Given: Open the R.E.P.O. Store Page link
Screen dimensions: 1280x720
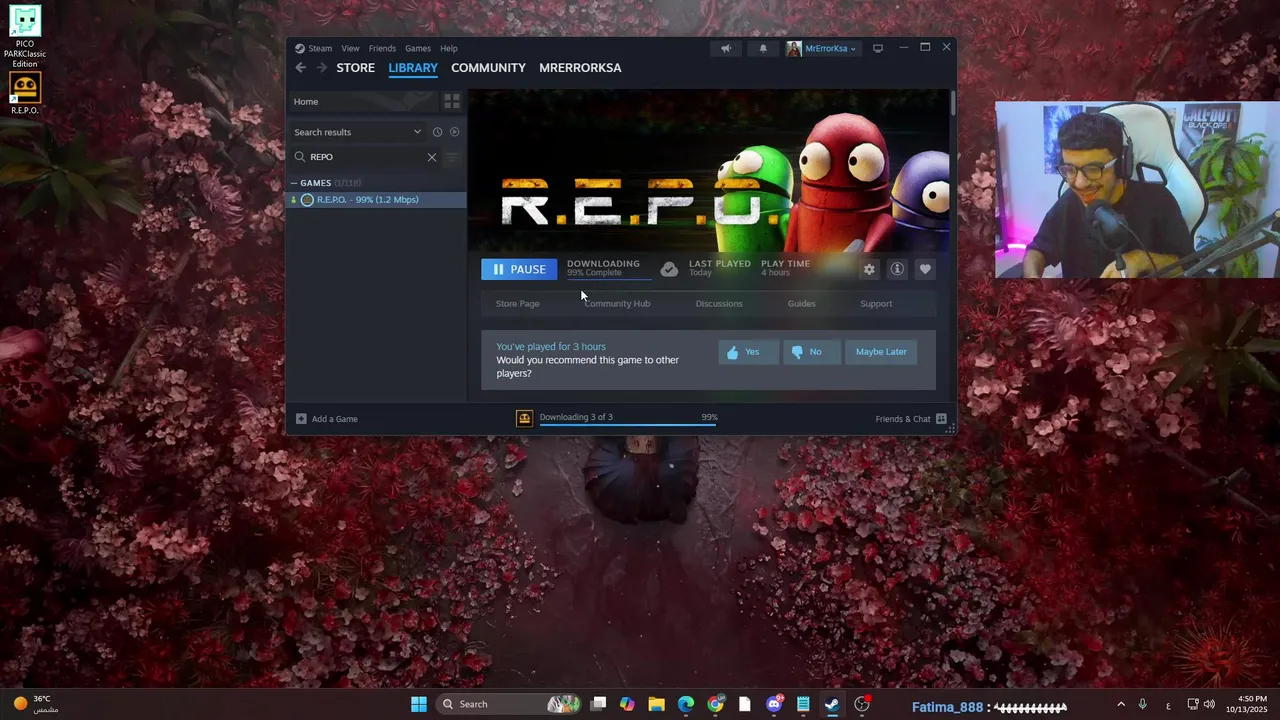Looking at the screenshot, I should pyautogui.click(x=517, y=304).
